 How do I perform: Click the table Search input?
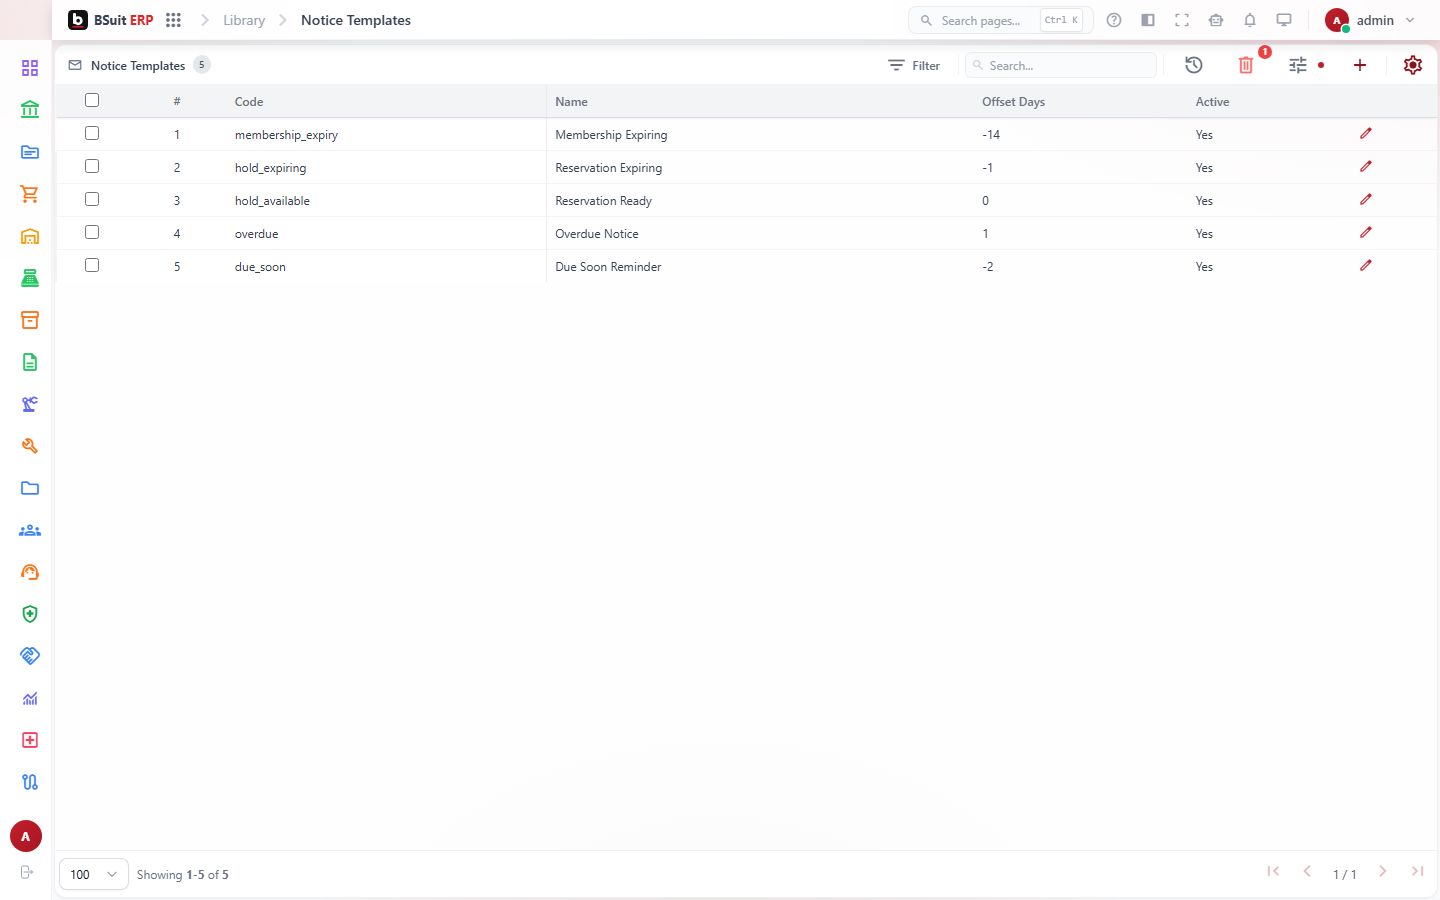[x=1061, y=65]
